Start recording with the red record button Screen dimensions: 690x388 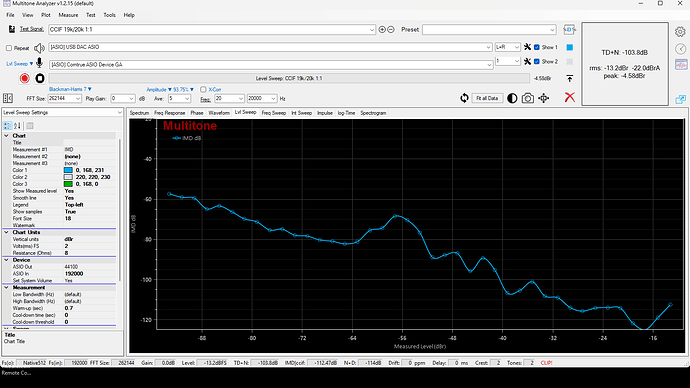coord(25,78)
